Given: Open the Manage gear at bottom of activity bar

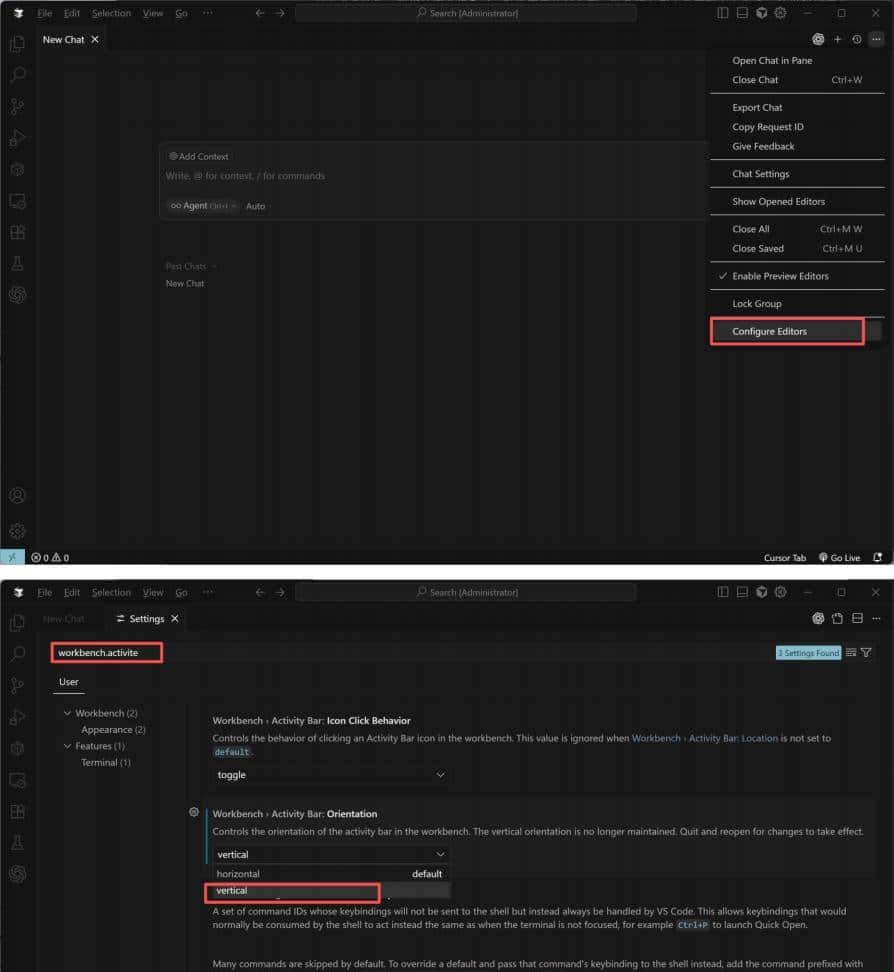Looking at the screenshot, I should point(15,531).
